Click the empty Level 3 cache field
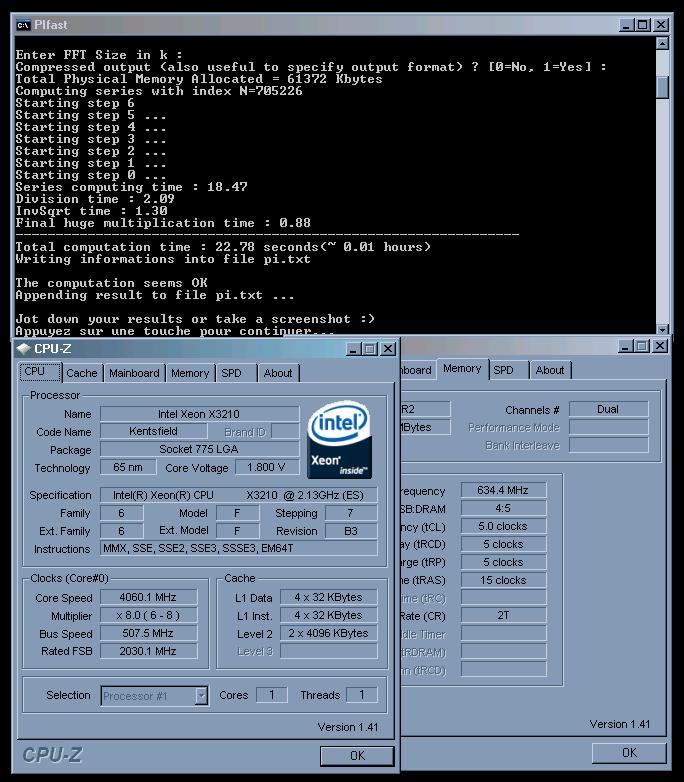The height and width of the screenshot is (782, 684). pos(328,651)
